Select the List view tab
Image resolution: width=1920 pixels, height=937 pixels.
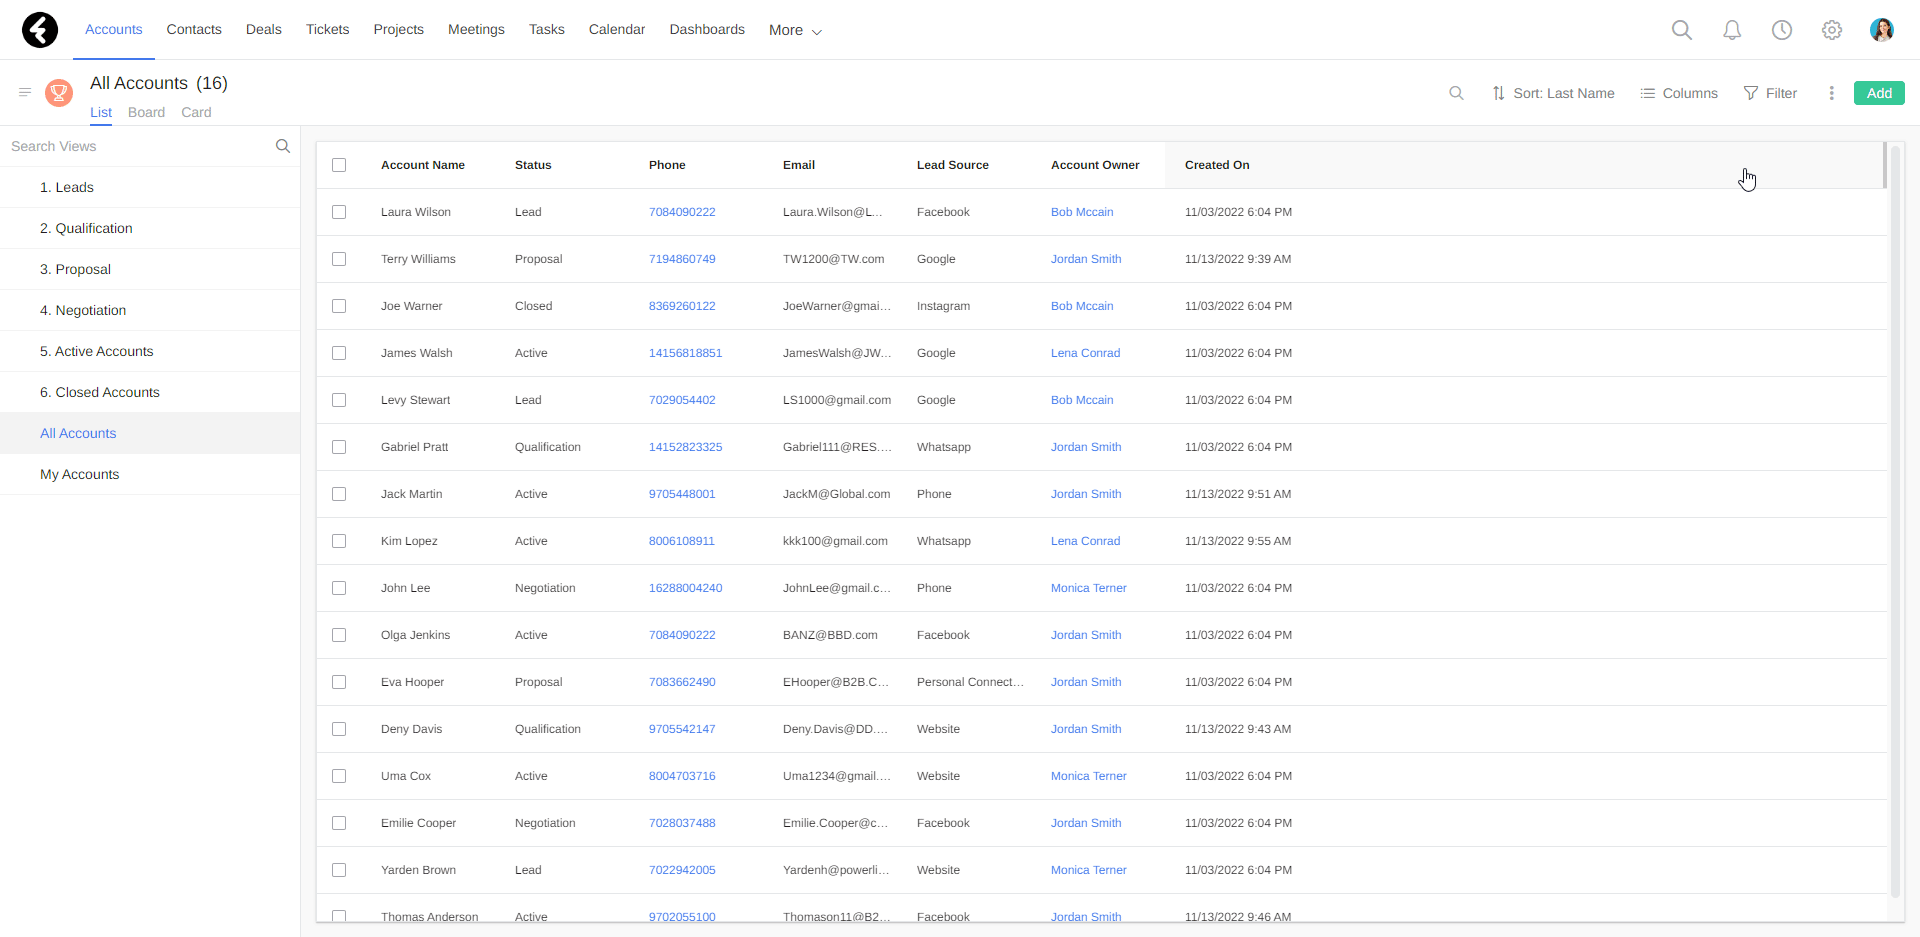101,112
